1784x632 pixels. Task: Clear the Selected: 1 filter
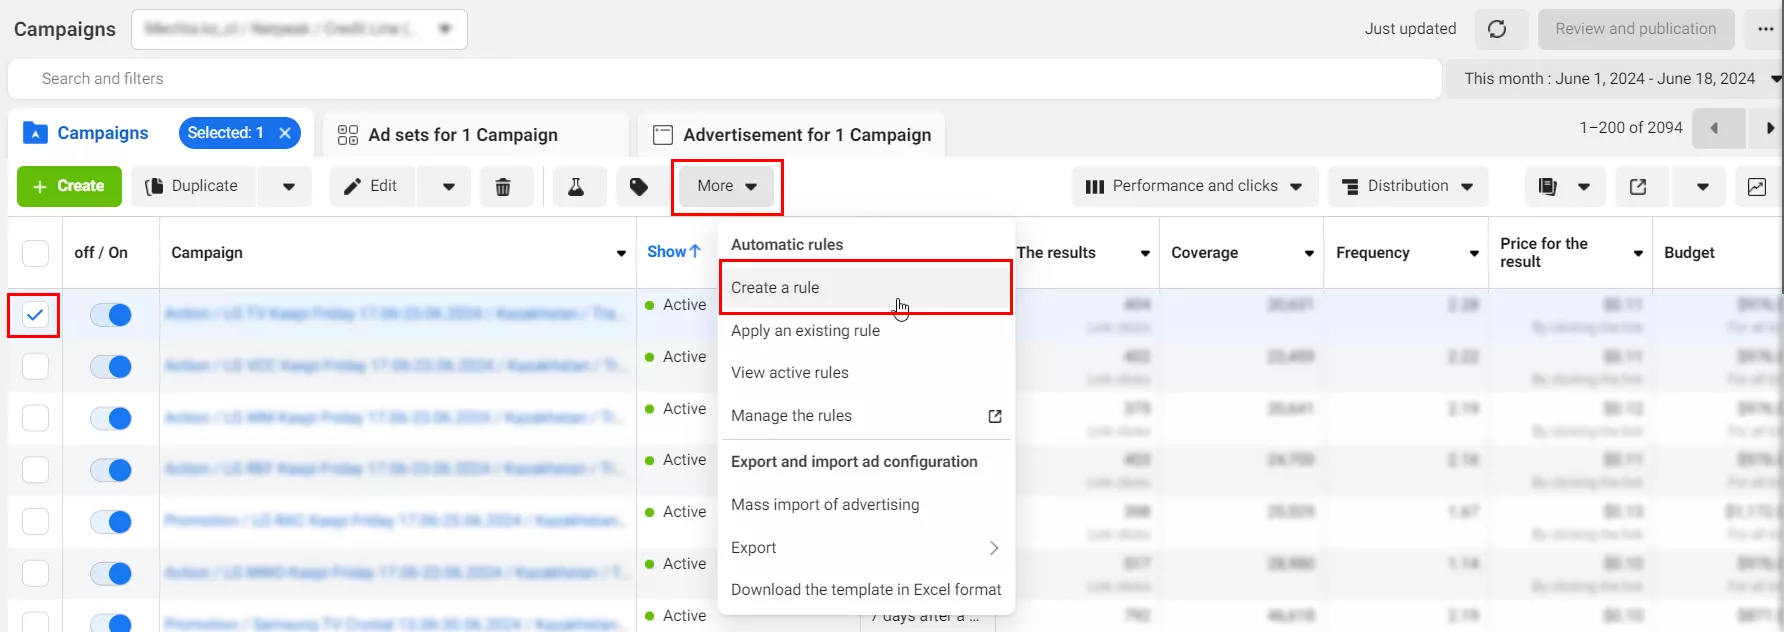point(285,133)
